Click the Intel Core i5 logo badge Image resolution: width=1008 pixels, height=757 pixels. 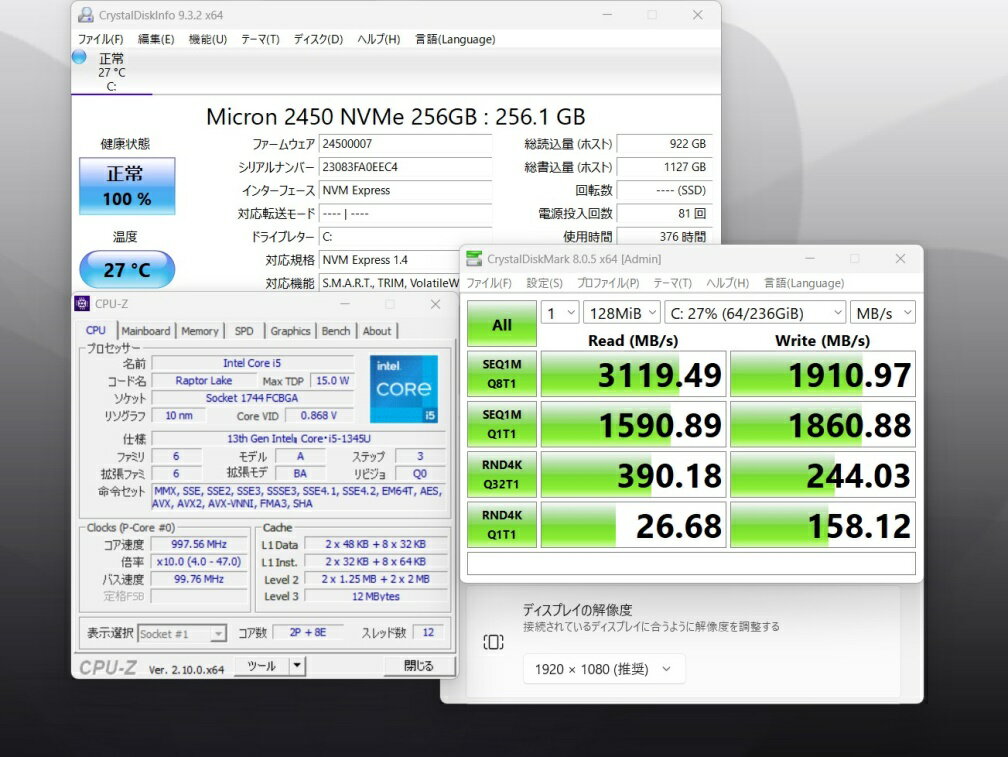tap(404, 389)
